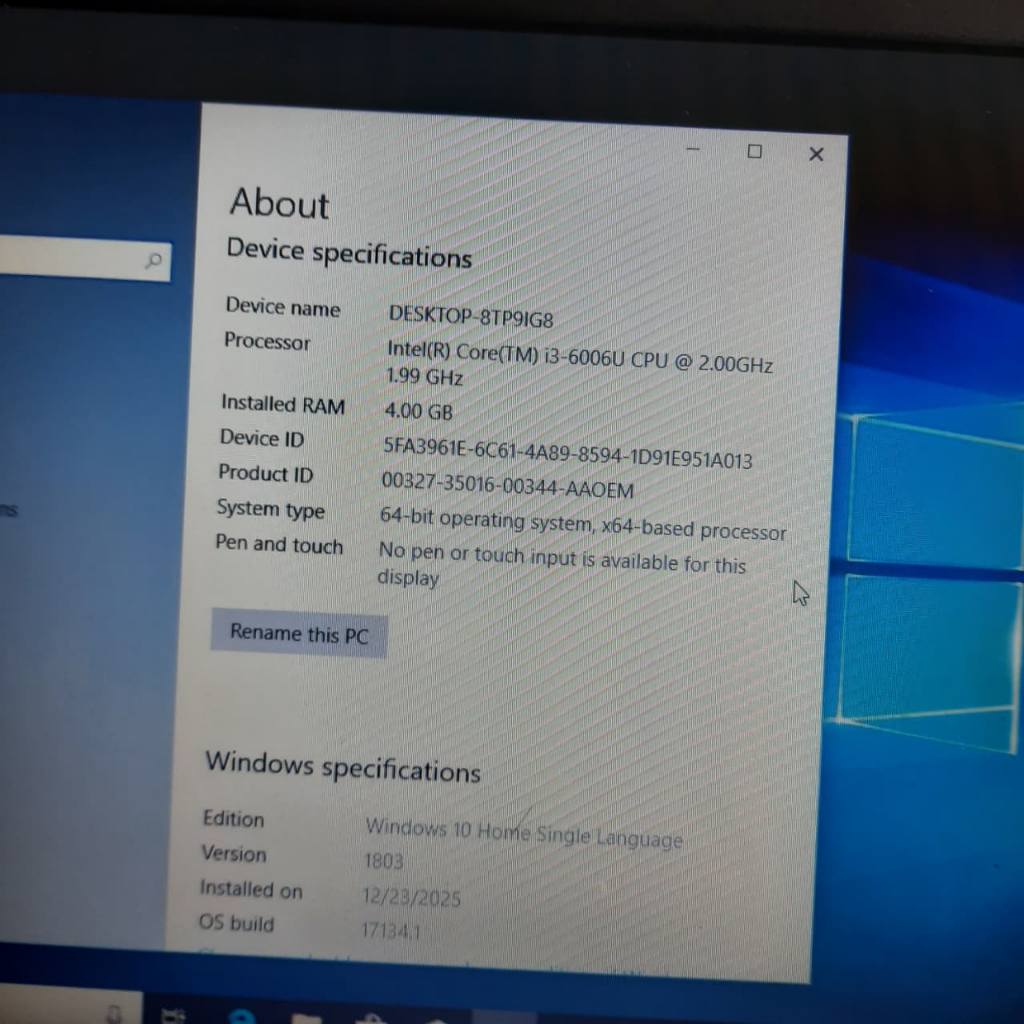Click the magnifier icon in search box
This screenshot has width=1024, height=1024.
[153, 261]
